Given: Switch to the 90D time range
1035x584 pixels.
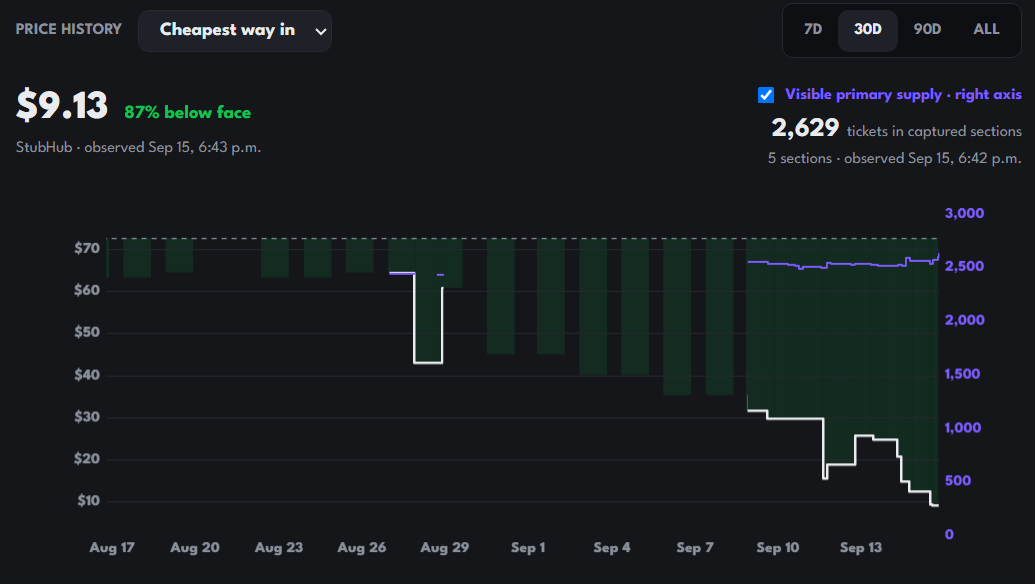Looking at the screenshot, I should pyautogui.click(x=927, y=30).
